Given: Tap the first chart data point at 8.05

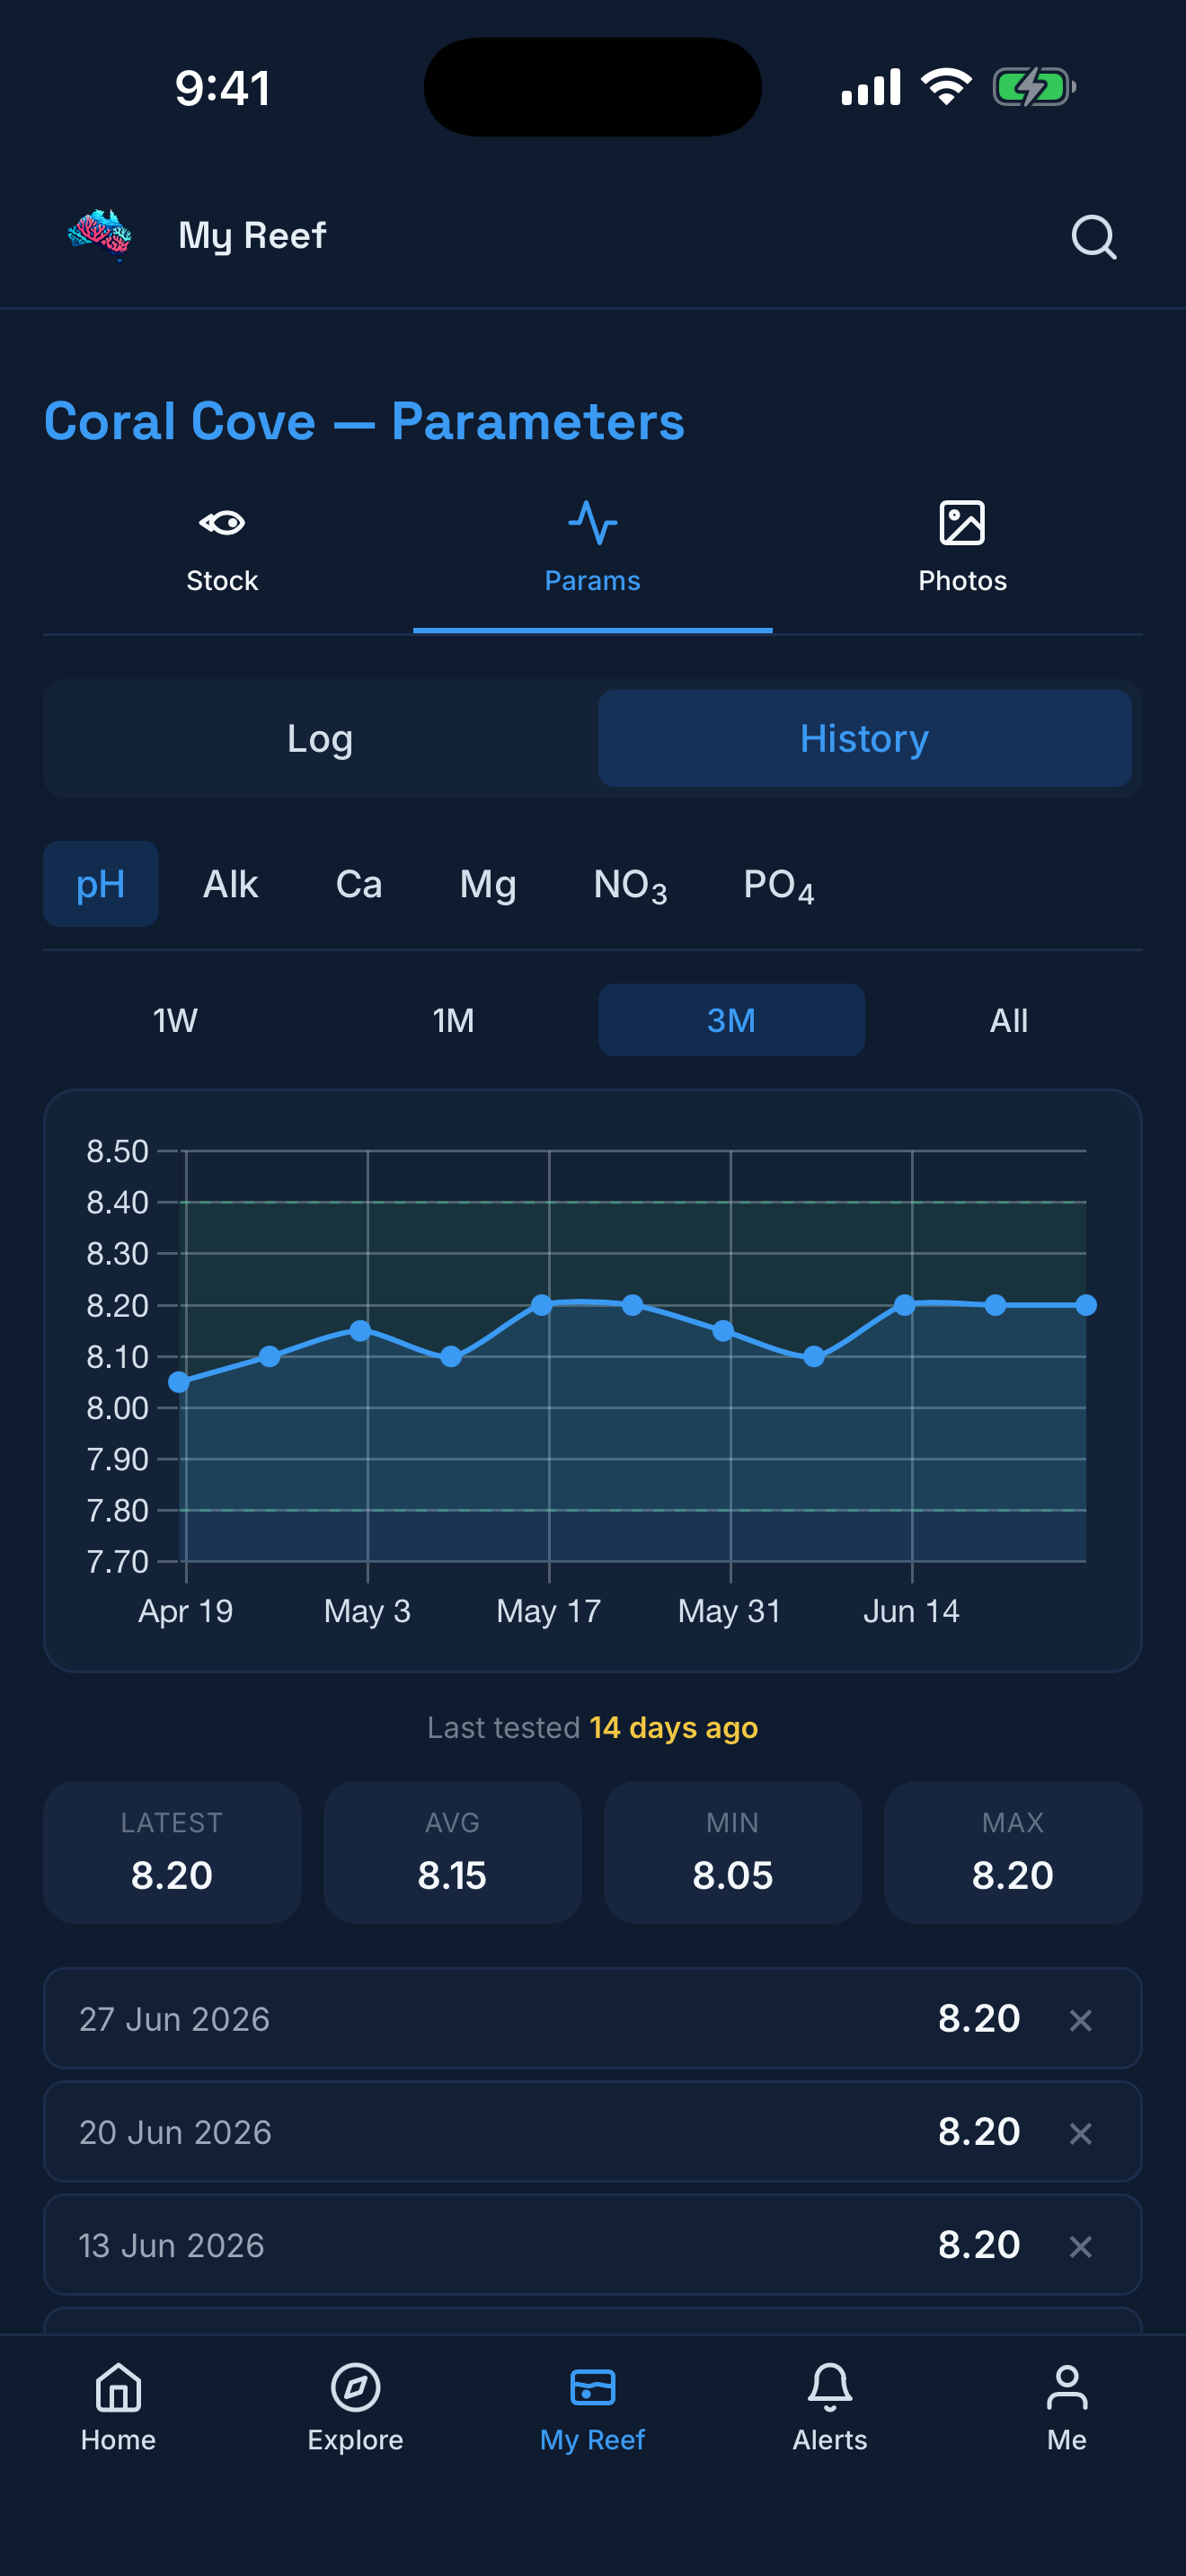Looking at the screenshot, I should (x=179, y=1382).
